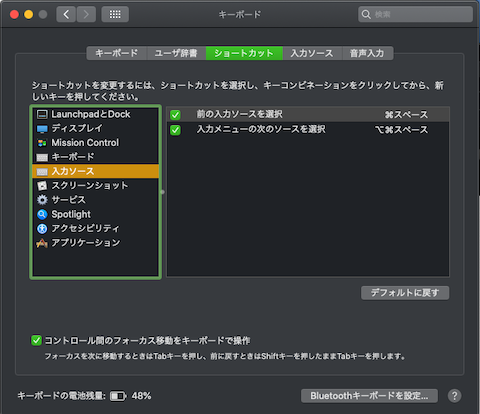Click the ディスプレイ monitor icon
Screen dimensions: 480x414
click(x=42, y=129)
